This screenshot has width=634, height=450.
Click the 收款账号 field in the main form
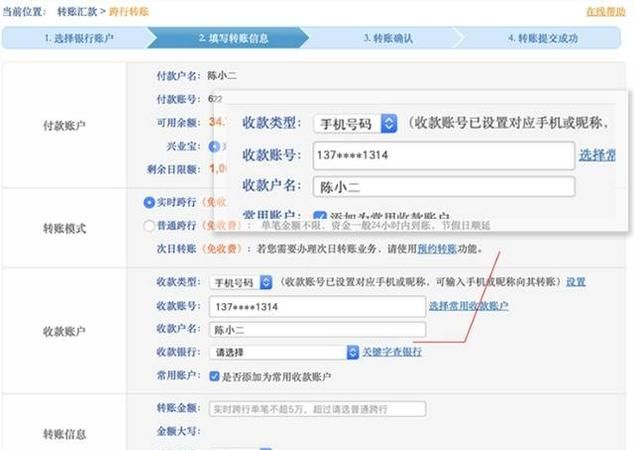(317, 306)
